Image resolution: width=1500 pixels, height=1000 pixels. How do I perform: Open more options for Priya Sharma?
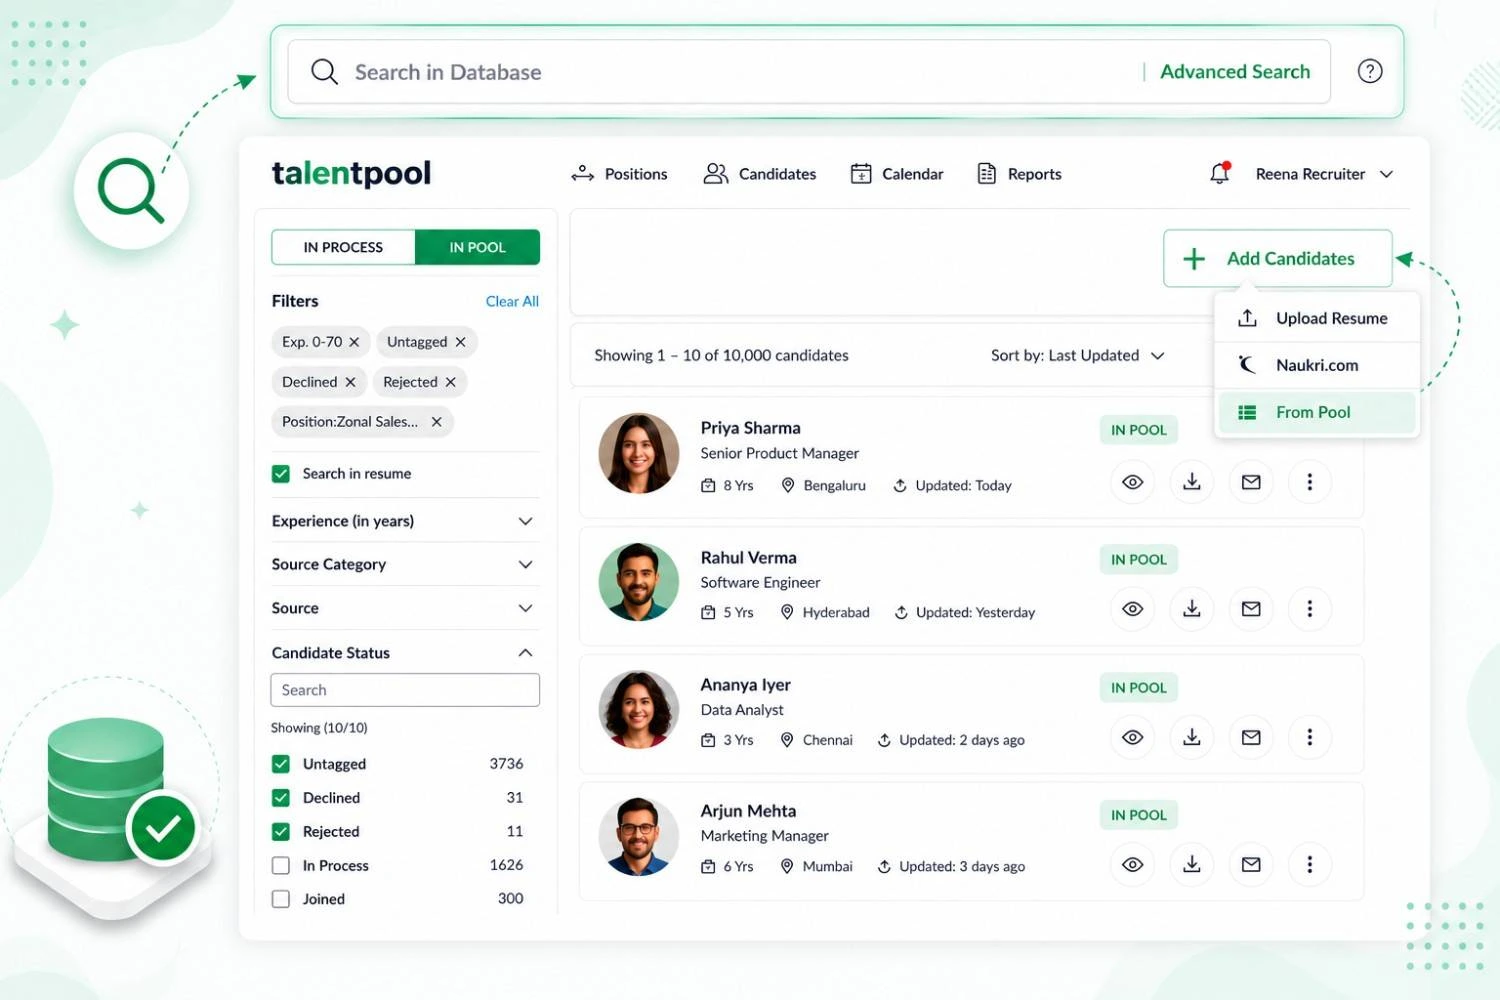[1310, 482]
